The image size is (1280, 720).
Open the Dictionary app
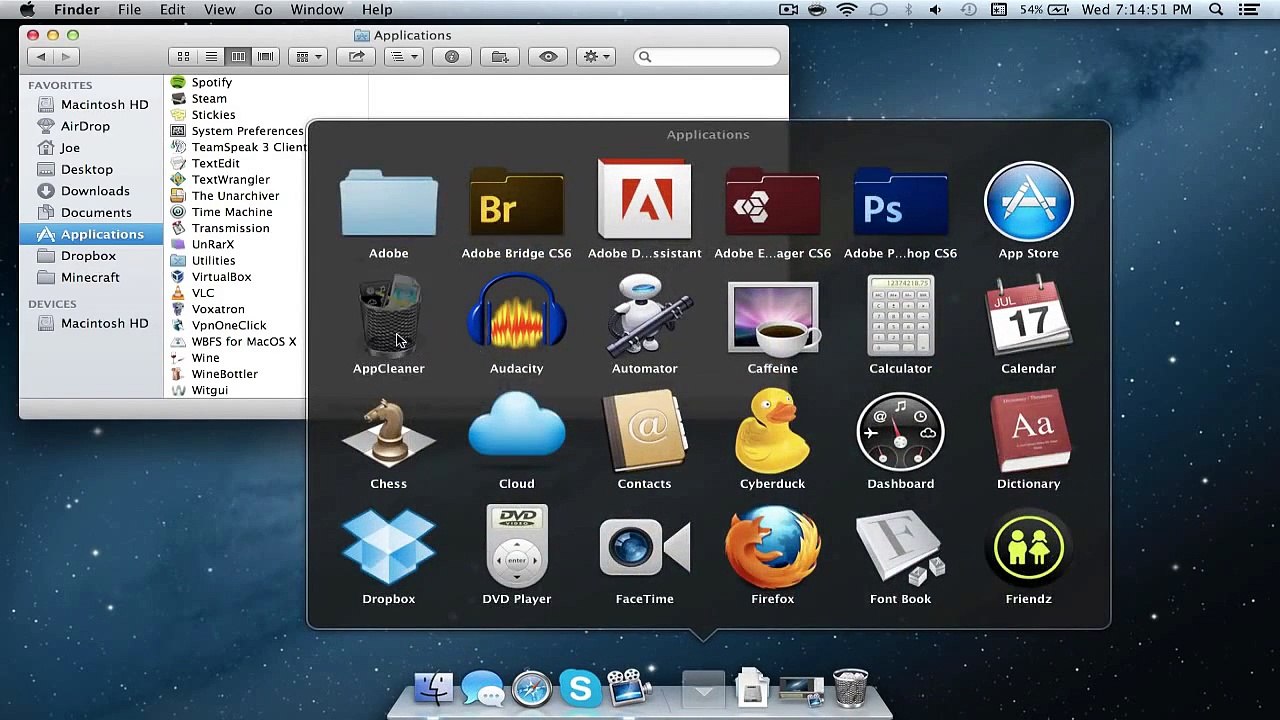[x=1028, y=433]
